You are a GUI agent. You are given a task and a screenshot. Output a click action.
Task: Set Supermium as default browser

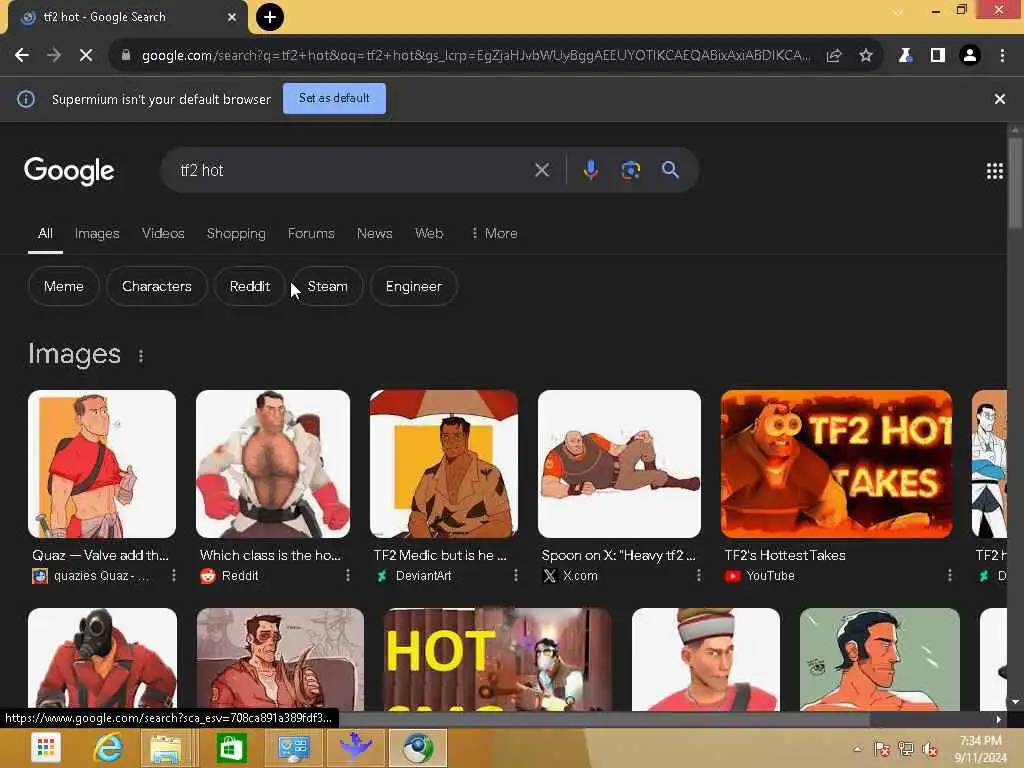[x=334, y=98]
